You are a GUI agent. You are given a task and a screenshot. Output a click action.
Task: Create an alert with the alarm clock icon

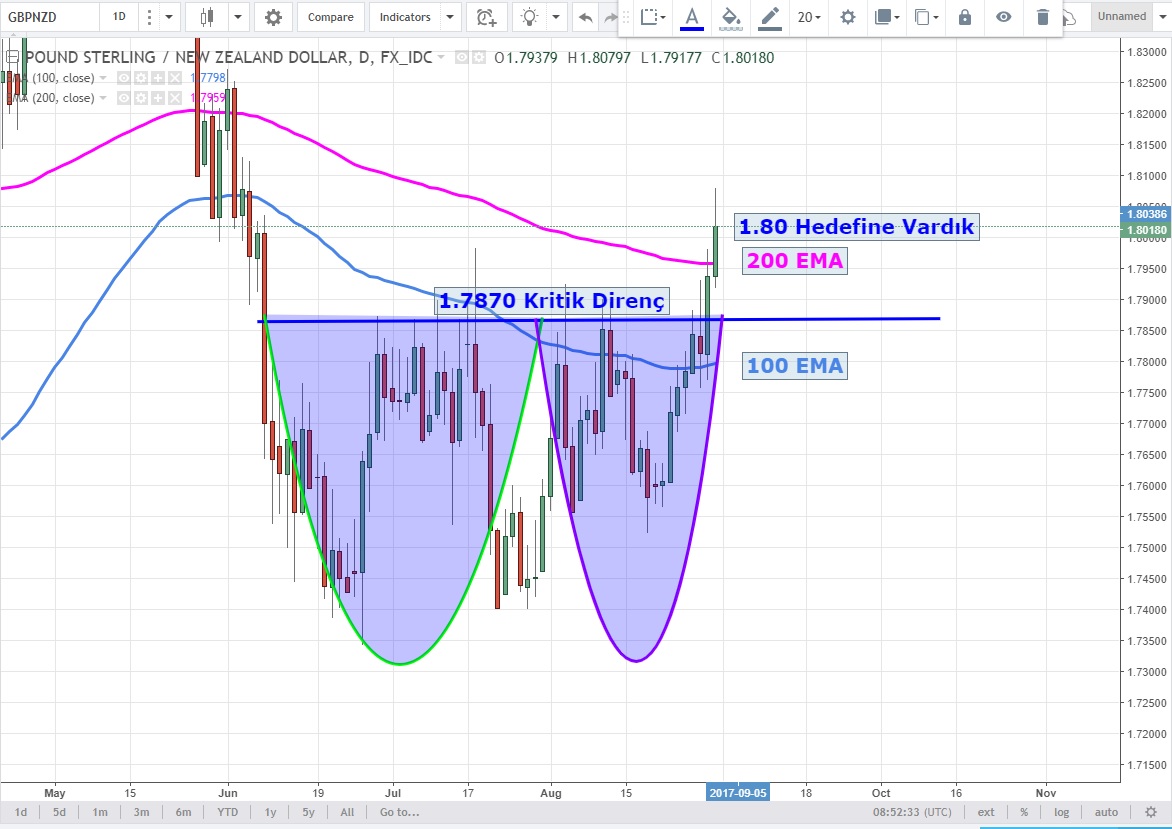point(486,17)
